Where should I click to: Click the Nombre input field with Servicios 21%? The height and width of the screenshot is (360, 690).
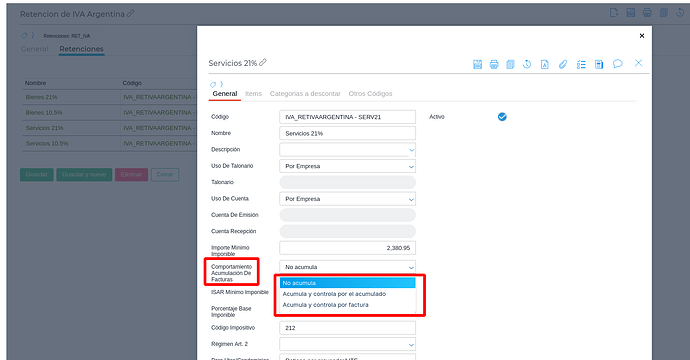pyautogui.click(x=347, y=133)
